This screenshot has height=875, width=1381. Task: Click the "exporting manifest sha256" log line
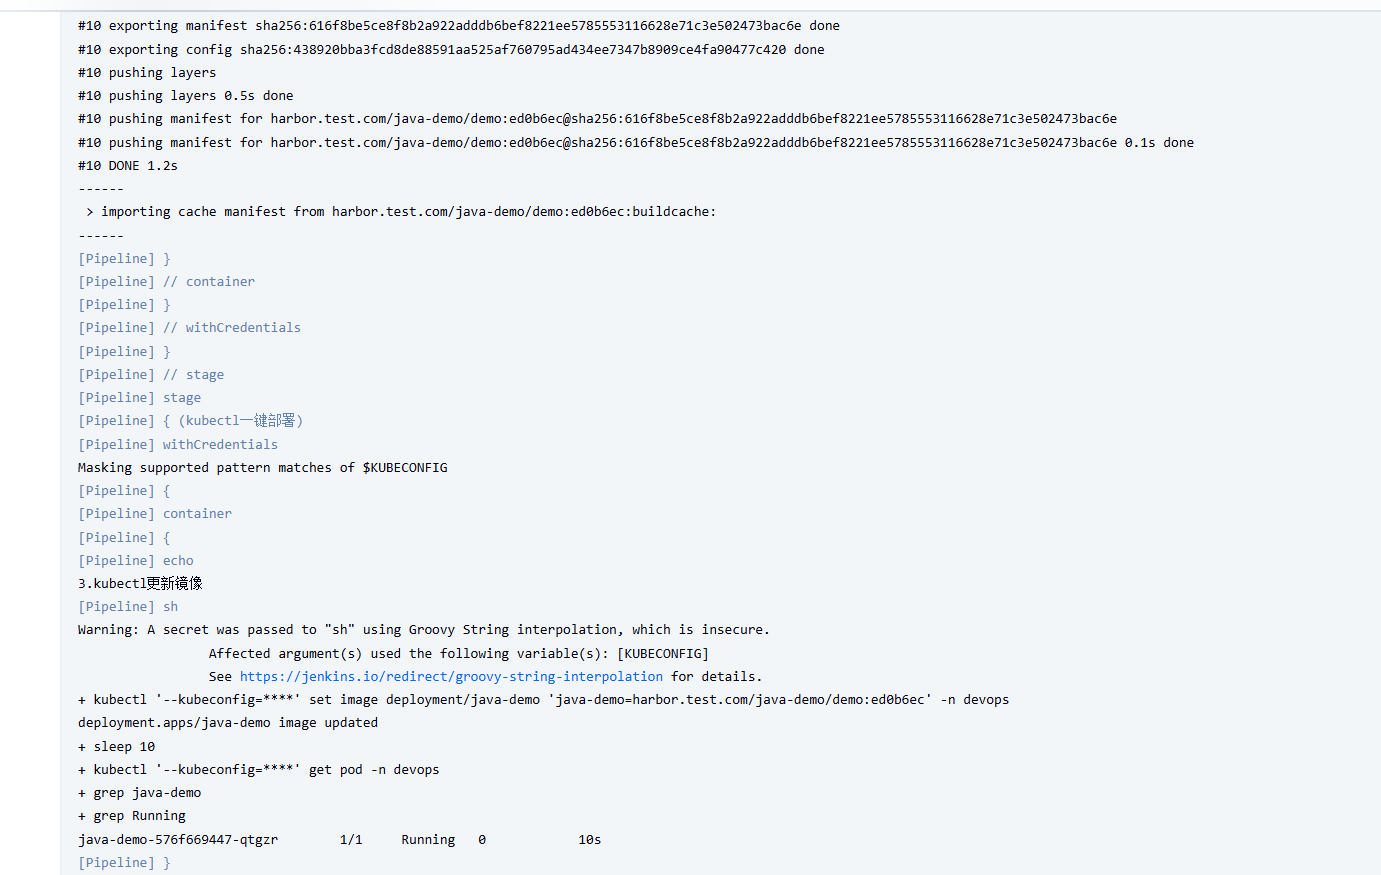[x=458, y=26]
